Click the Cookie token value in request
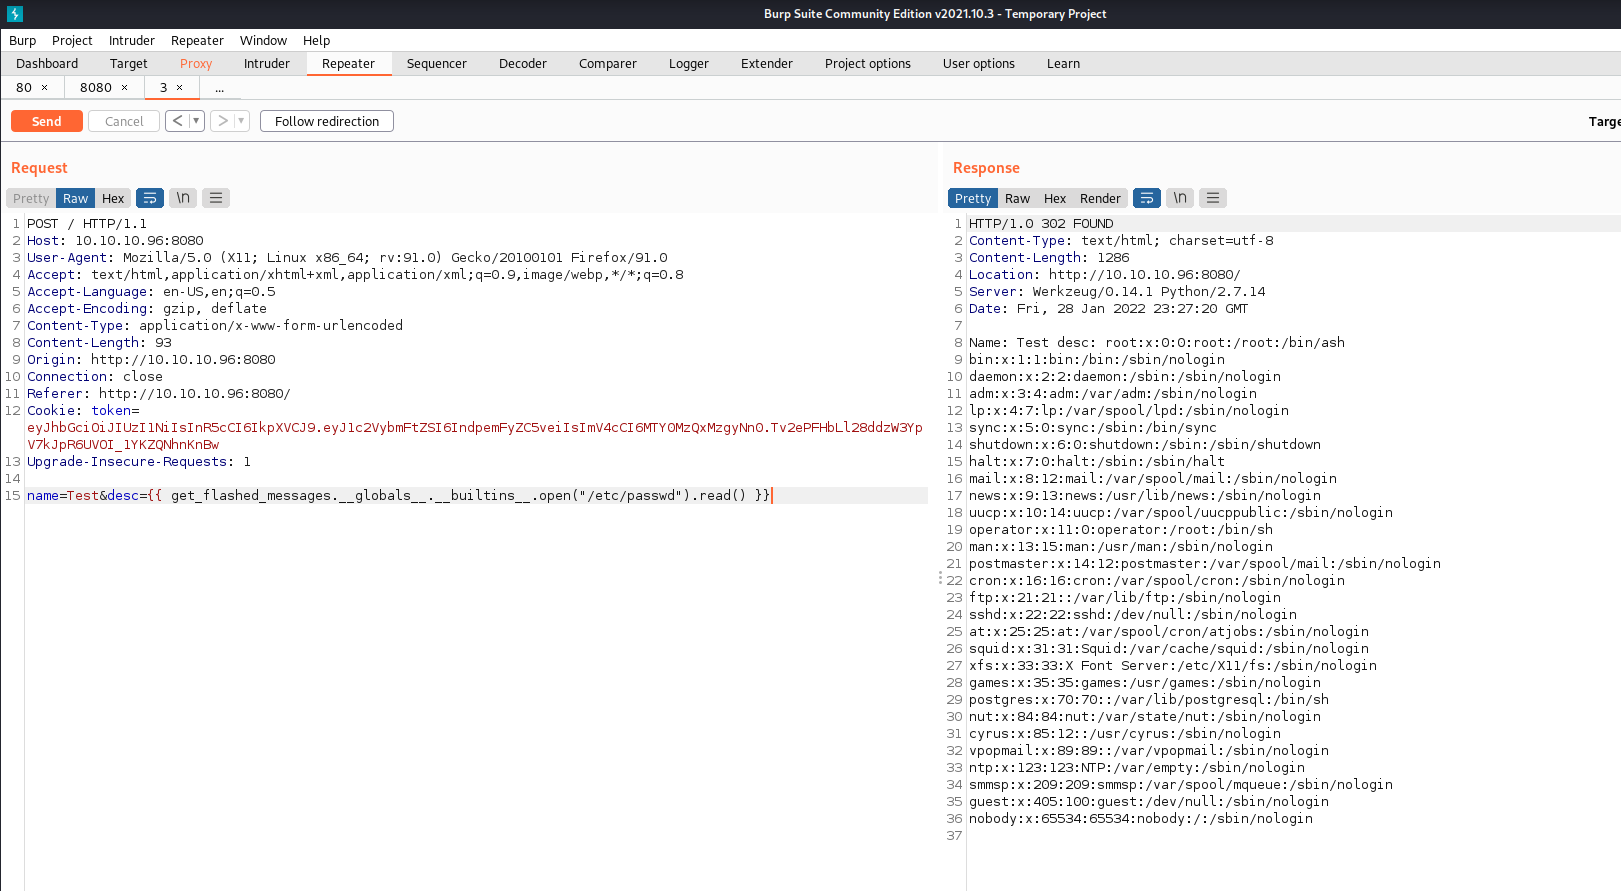 pos(475,436)
